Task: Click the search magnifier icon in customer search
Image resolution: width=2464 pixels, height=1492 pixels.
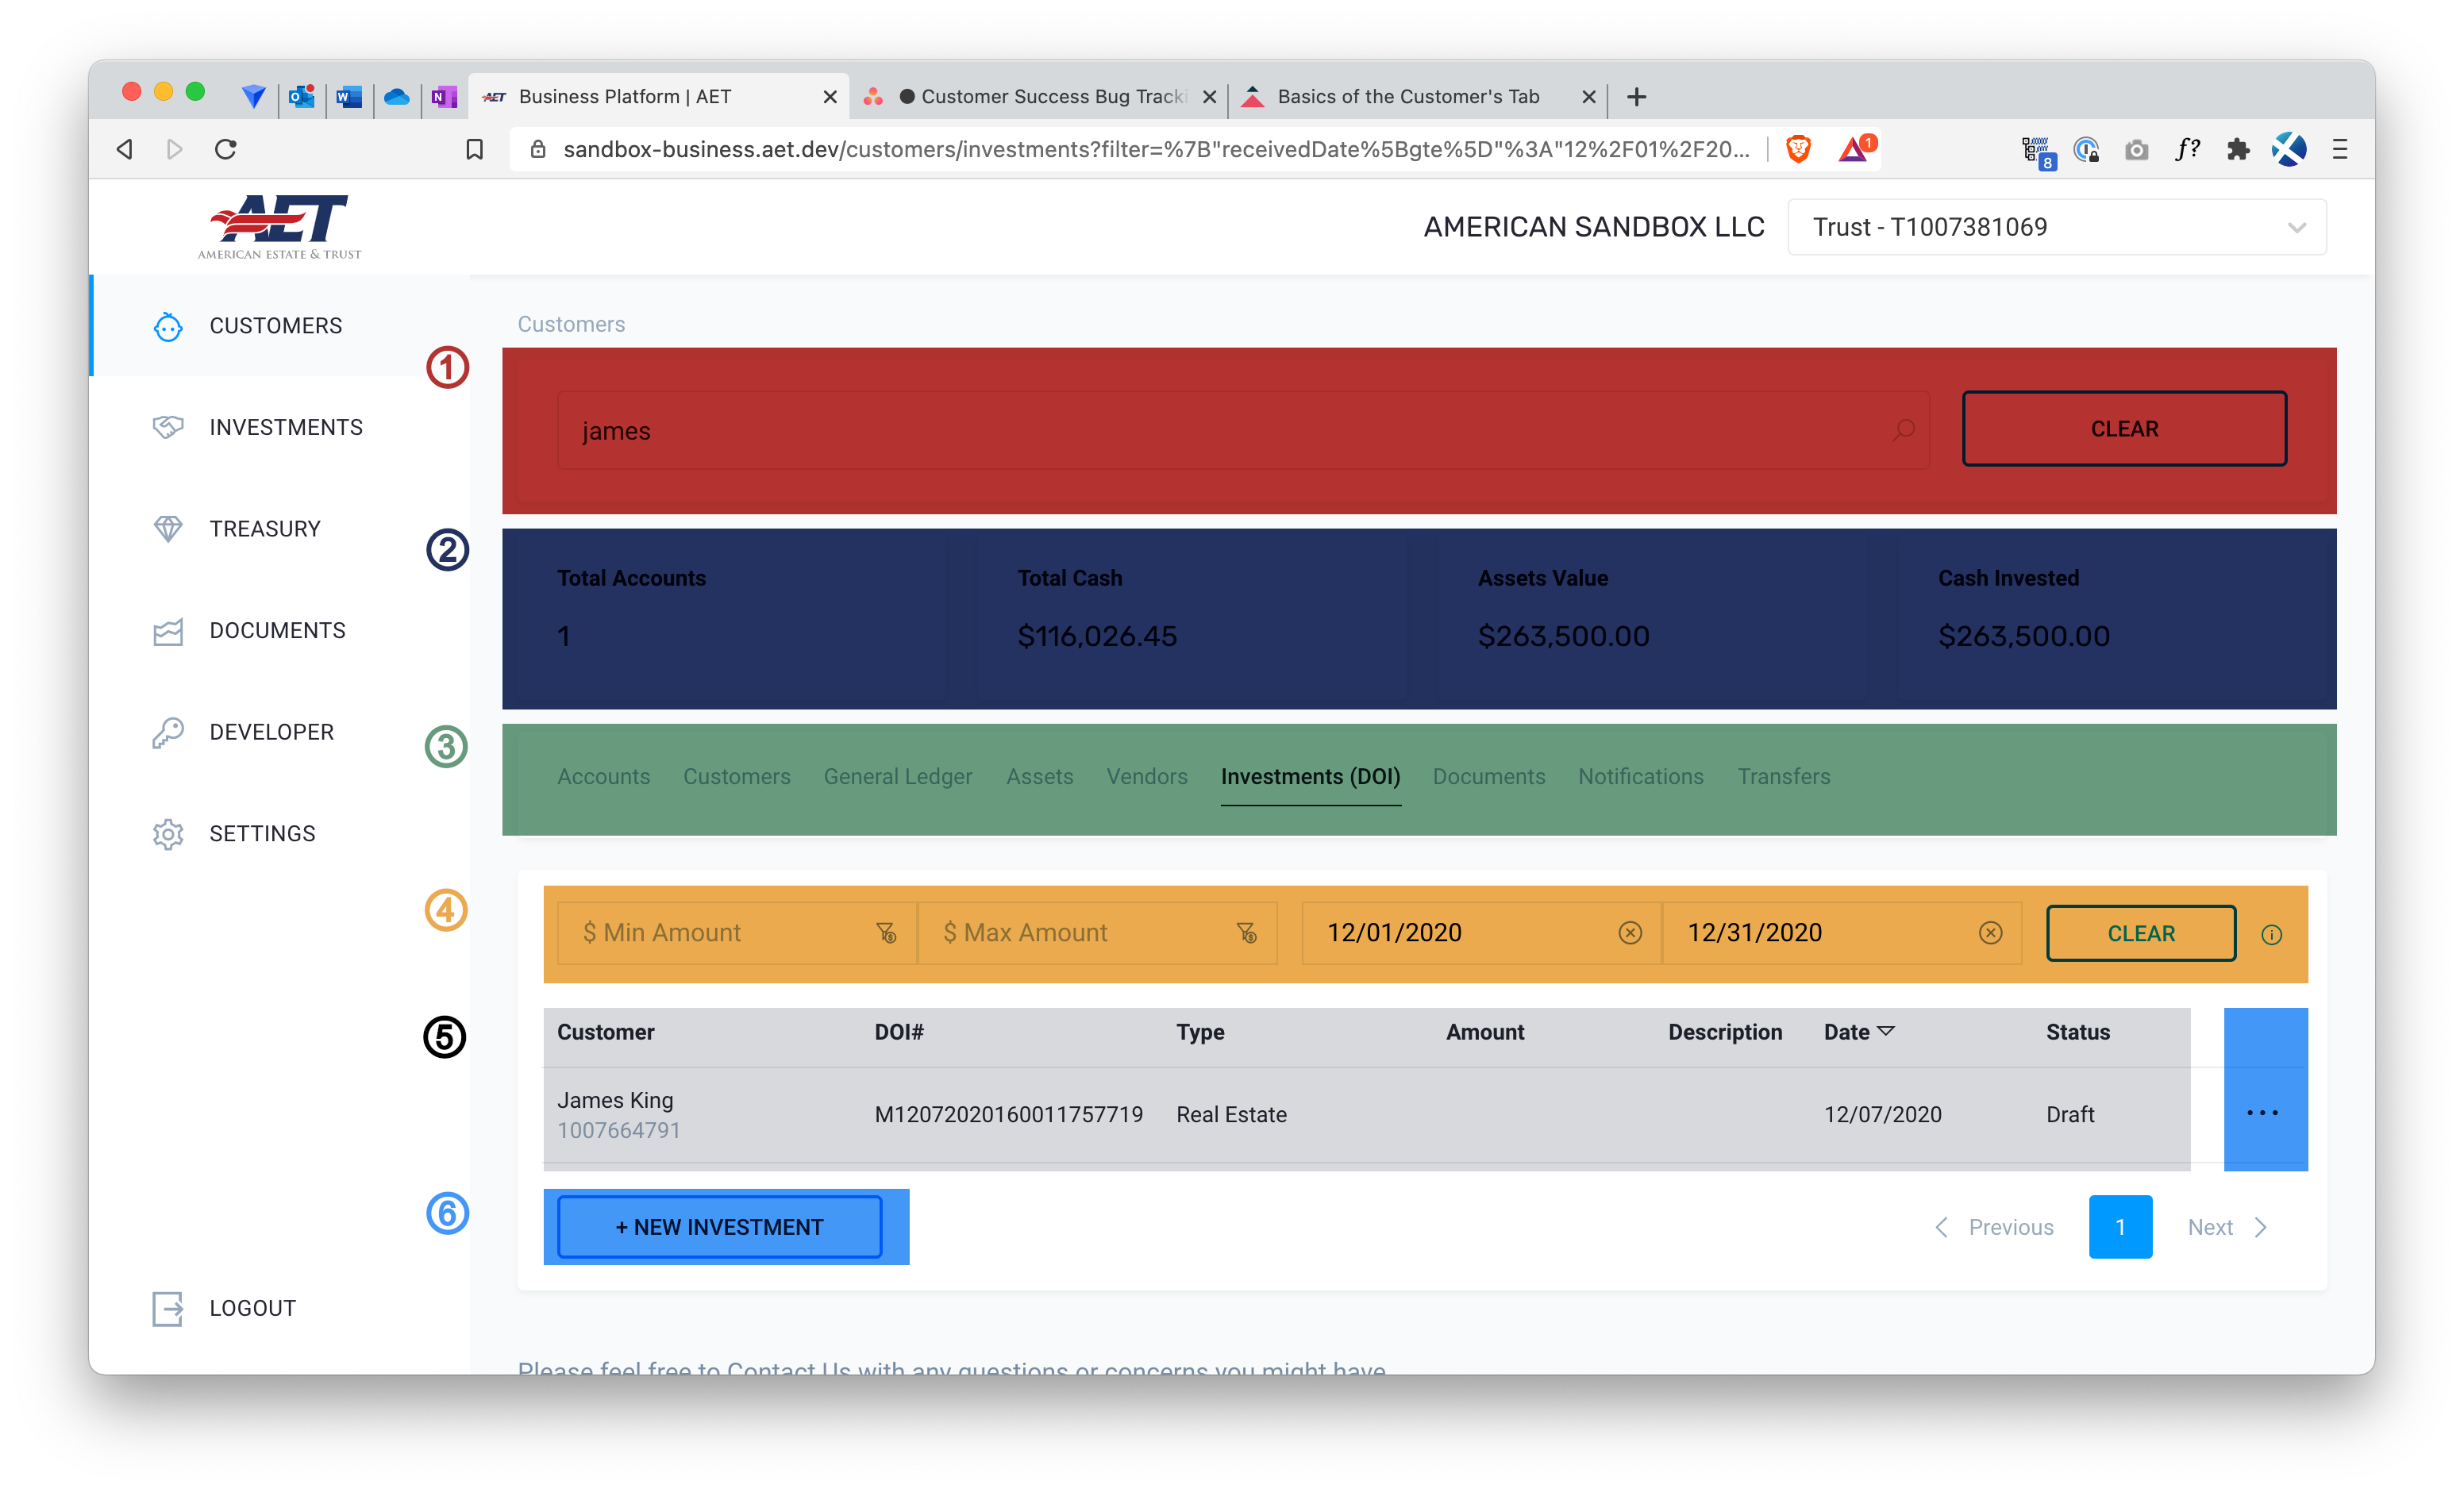Action: click(x=1903, y=430)
